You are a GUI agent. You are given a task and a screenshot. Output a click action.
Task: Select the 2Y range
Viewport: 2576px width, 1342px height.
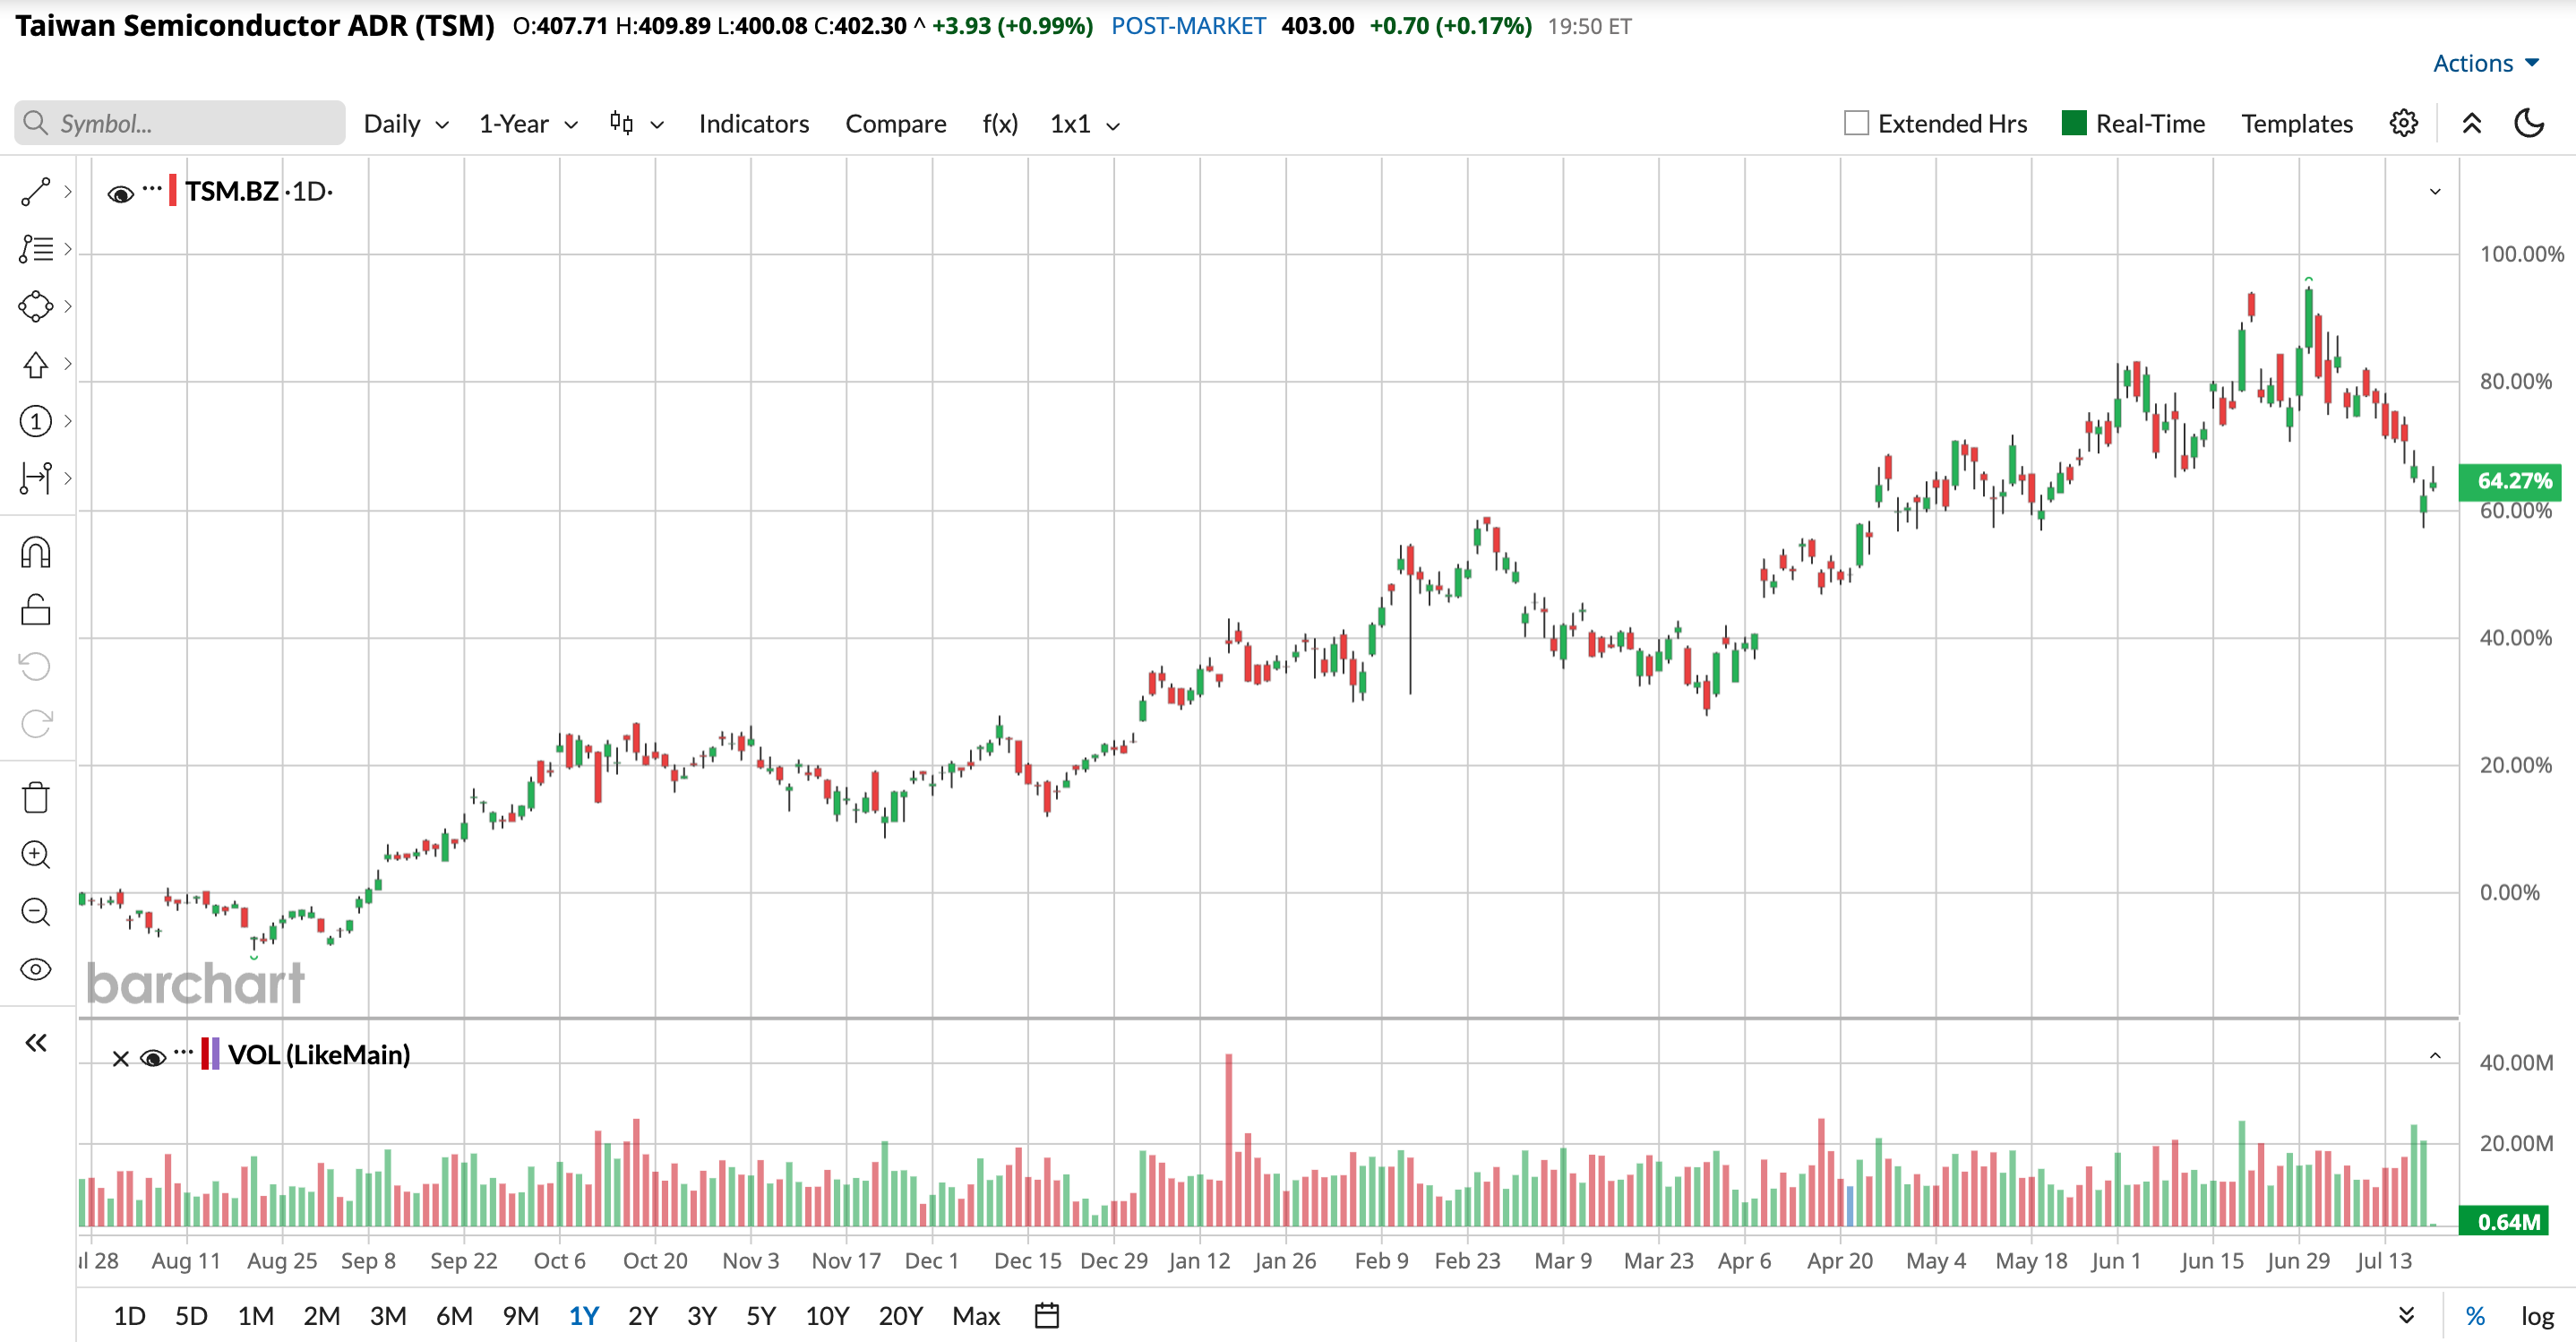pos(643,1315)
